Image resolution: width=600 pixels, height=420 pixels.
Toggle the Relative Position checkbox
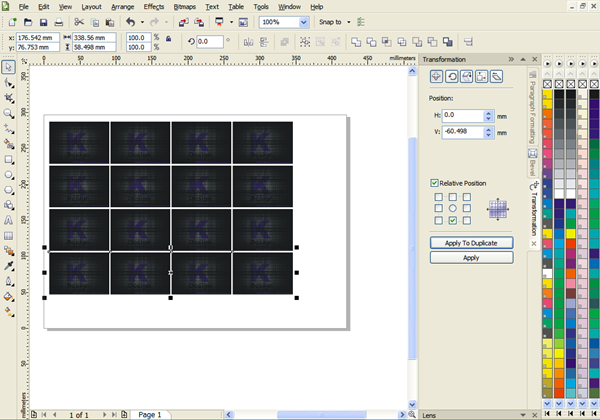tap(434, 183)
